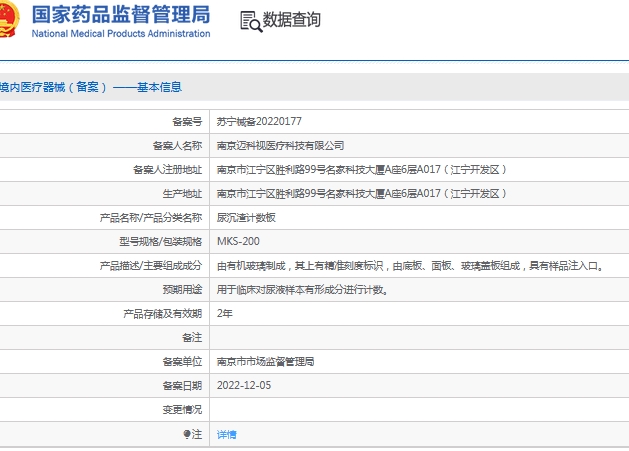Viewport: 629px width, 451px height.
Task: Select filing authority 南京市市场监督管理局
Action: (x=266, y=362)
